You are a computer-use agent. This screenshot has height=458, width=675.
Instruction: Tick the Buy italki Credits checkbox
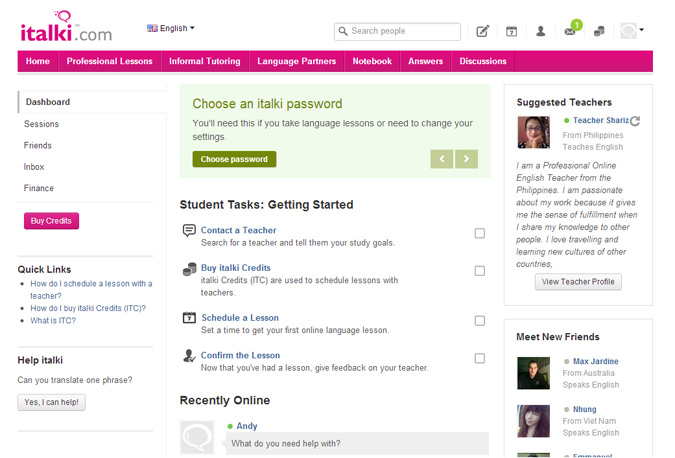pyautogui.click(x=480, y=271)
